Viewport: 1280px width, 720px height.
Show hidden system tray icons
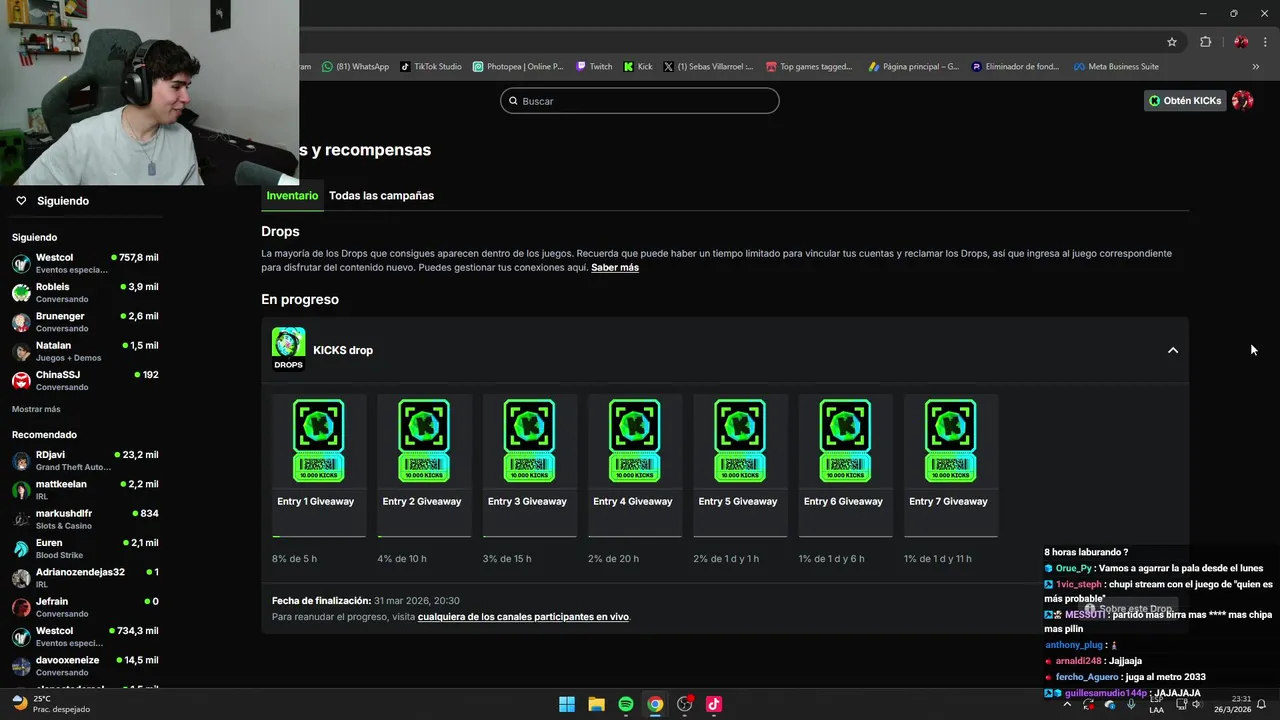pos(1067,704)
